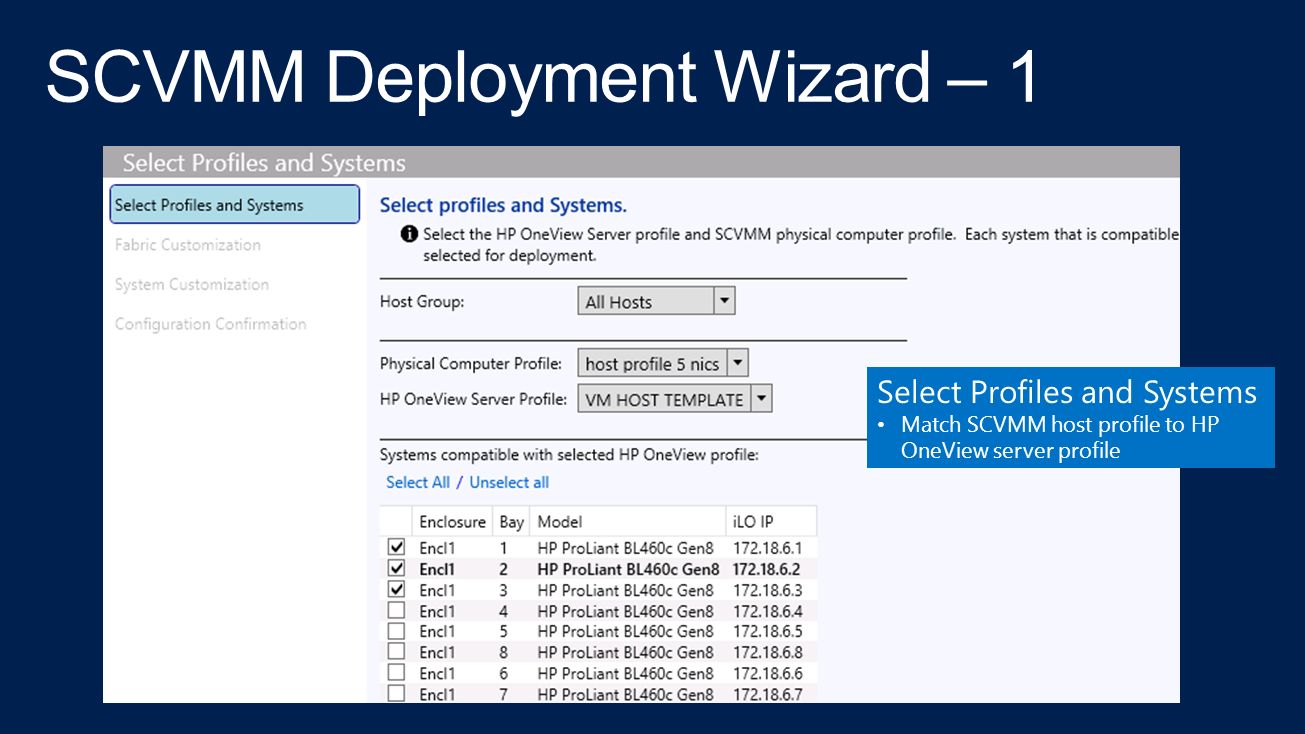Click iLO IP 172.18.6.6 cell
The image size is (1305, 734).
(768, 673)
